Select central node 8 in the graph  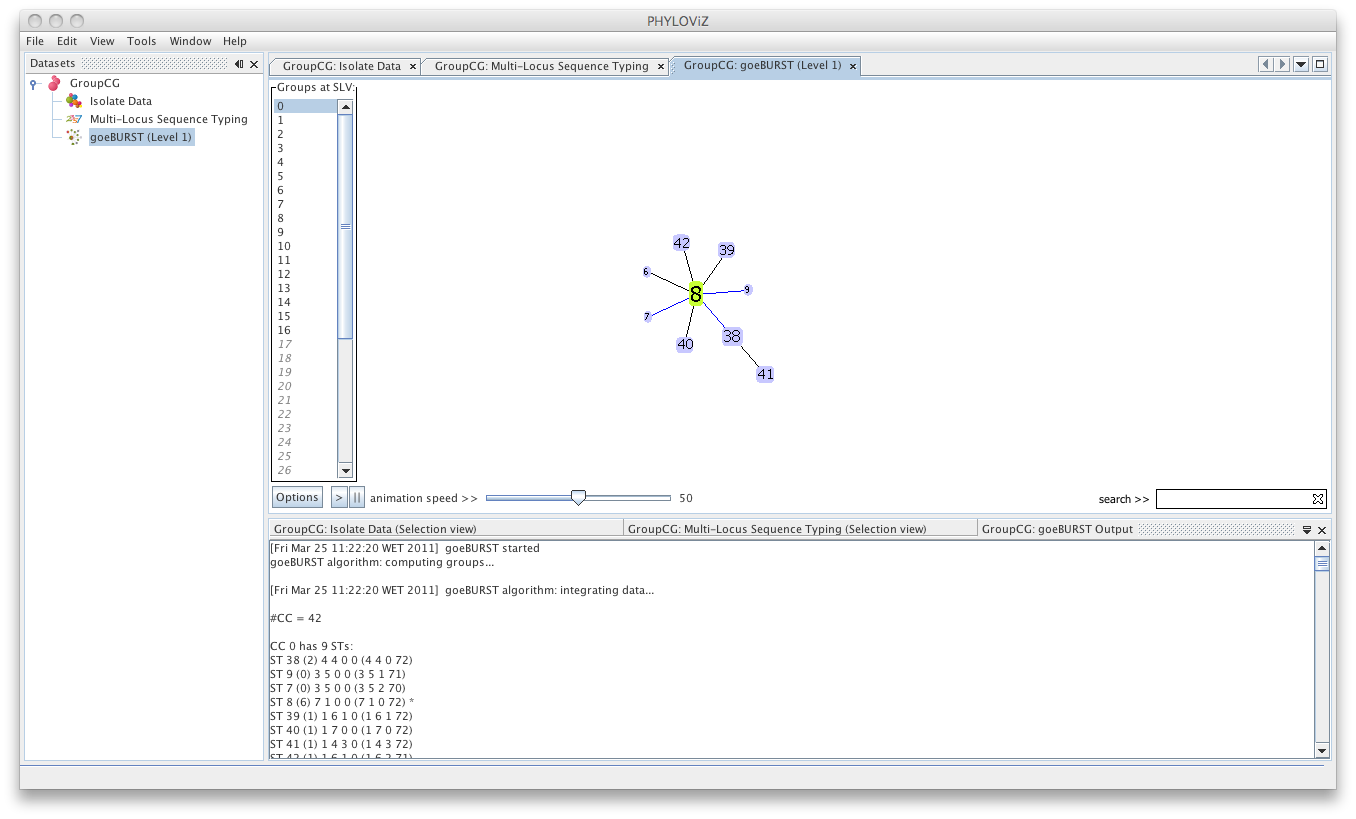point(696,293)
